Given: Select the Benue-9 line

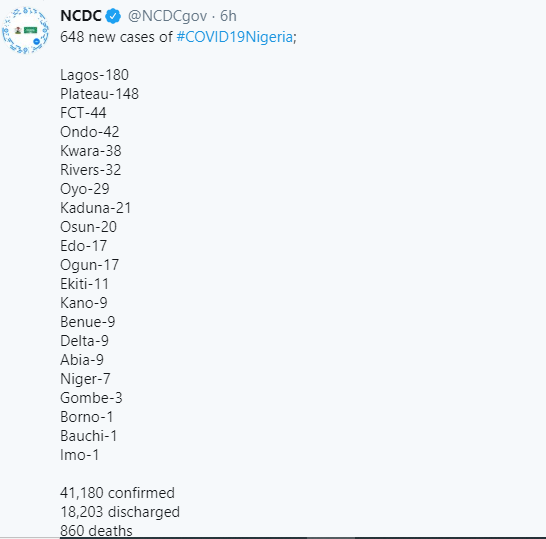Looking at the screenshot, I should (88, 322).
